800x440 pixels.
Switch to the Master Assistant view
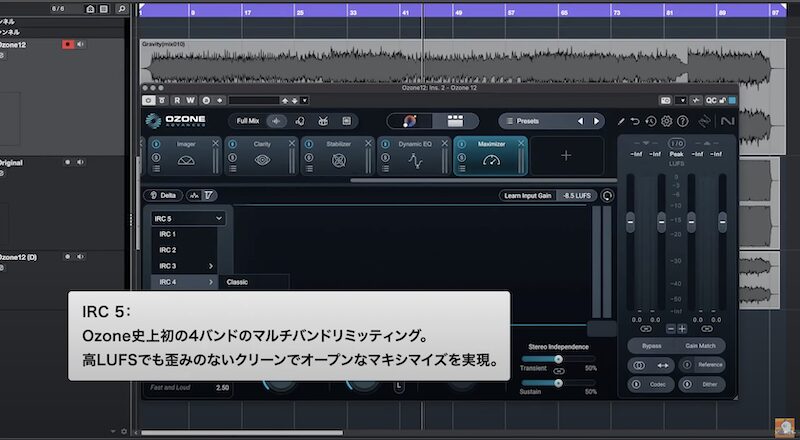tap(410, 121)
